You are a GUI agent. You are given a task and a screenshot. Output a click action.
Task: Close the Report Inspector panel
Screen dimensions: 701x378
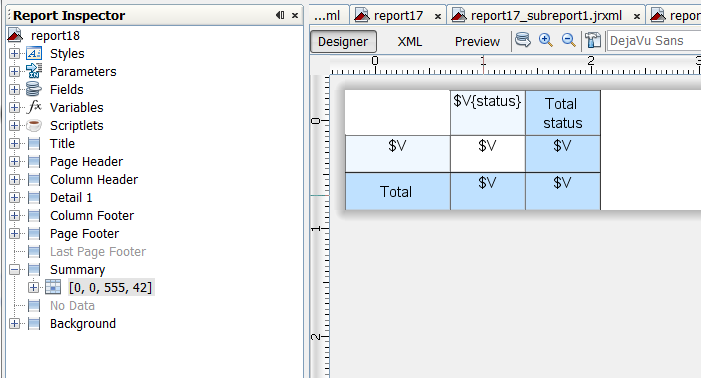click(x=295, y=15)
